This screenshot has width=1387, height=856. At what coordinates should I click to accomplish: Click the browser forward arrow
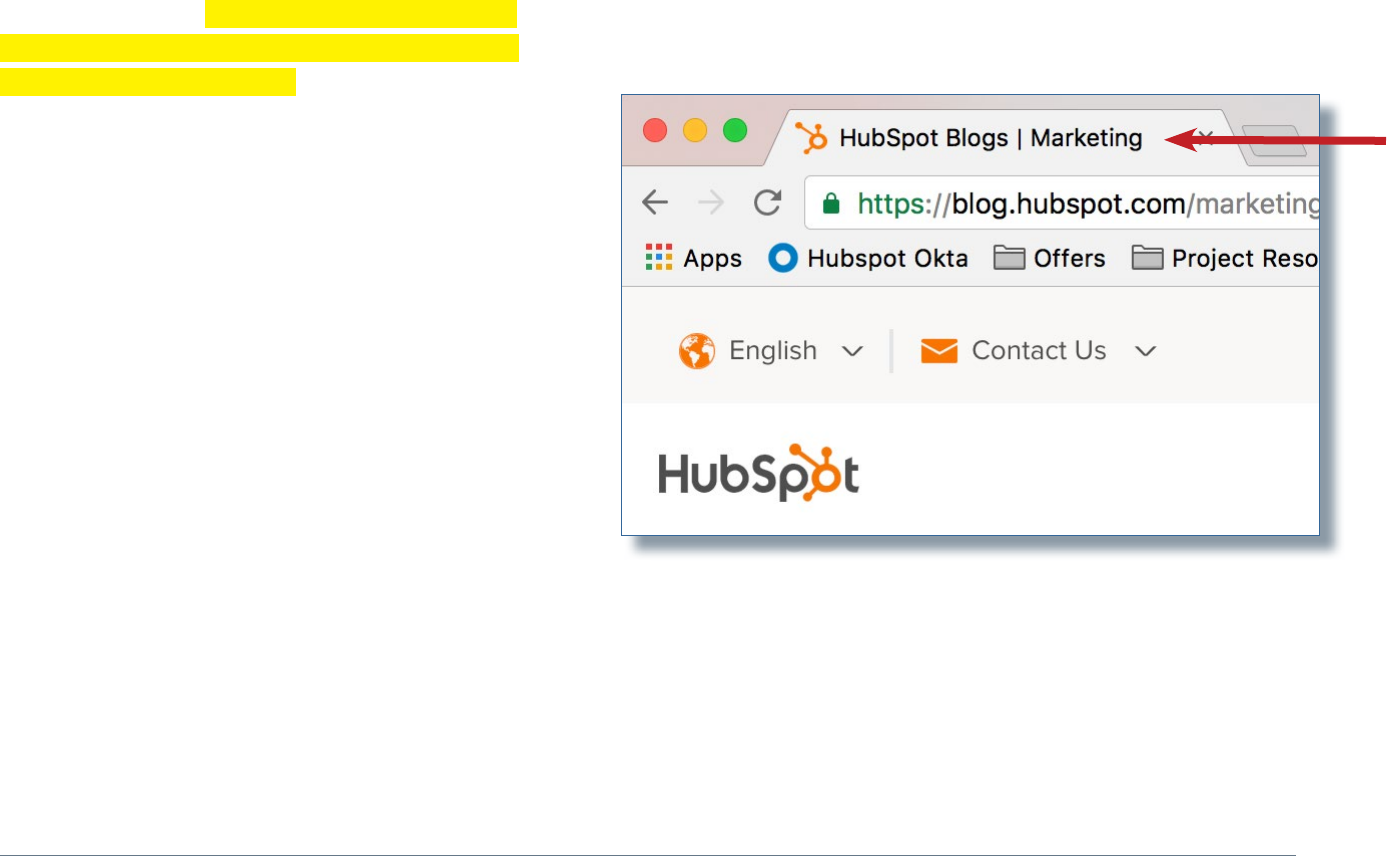coord(711,203)
